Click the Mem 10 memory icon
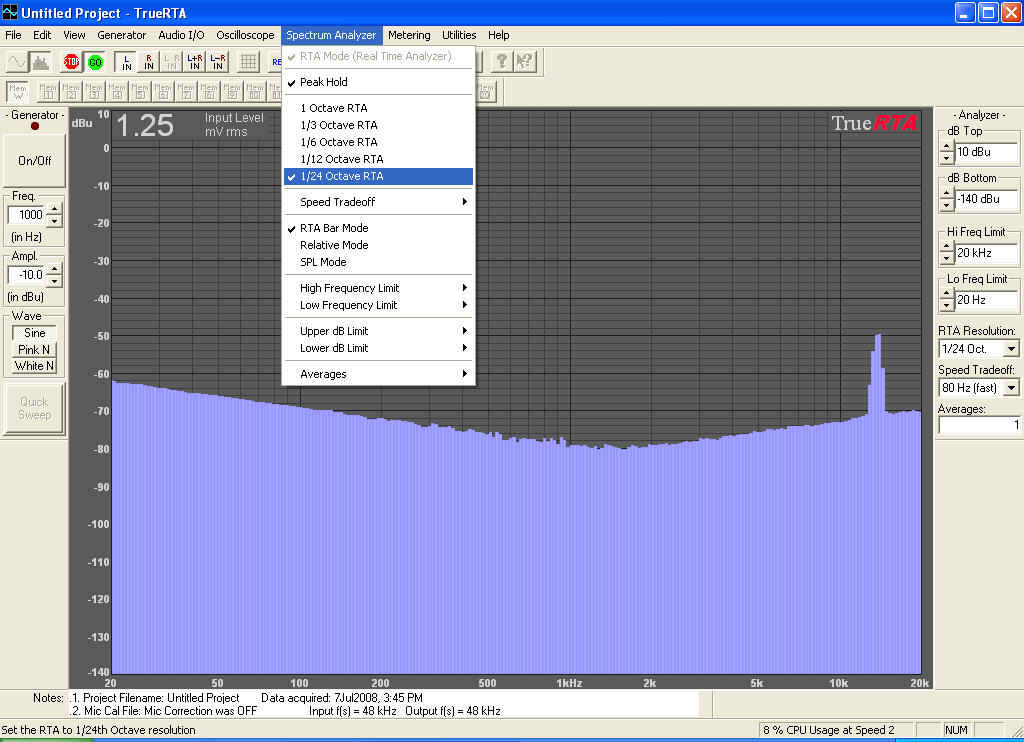Viewport: 1024px width, 742px height. [x=255, y=91]
